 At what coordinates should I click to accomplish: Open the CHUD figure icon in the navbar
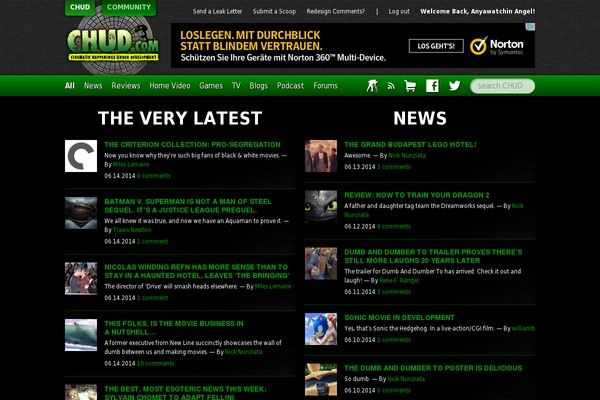pos(372,86)
